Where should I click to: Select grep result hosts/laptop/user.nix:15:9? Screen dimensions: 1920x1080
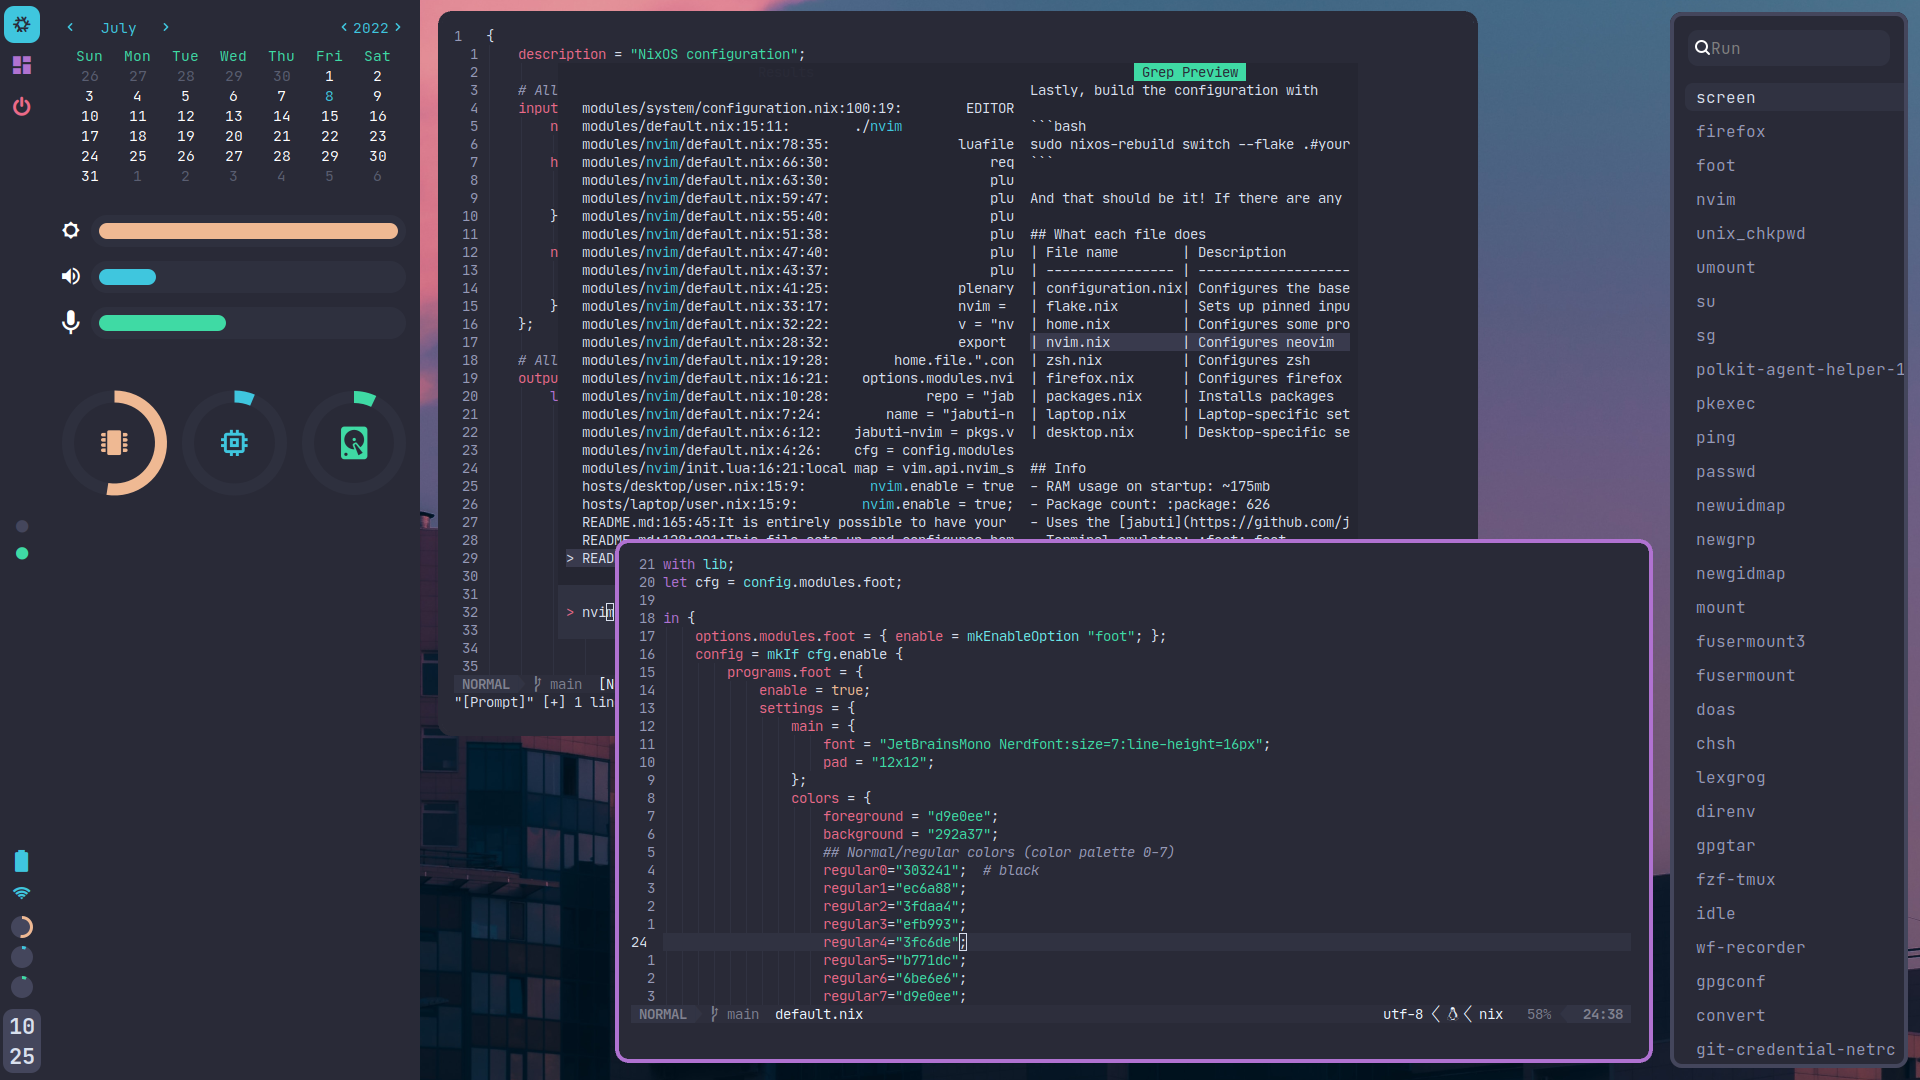[798, 504]
